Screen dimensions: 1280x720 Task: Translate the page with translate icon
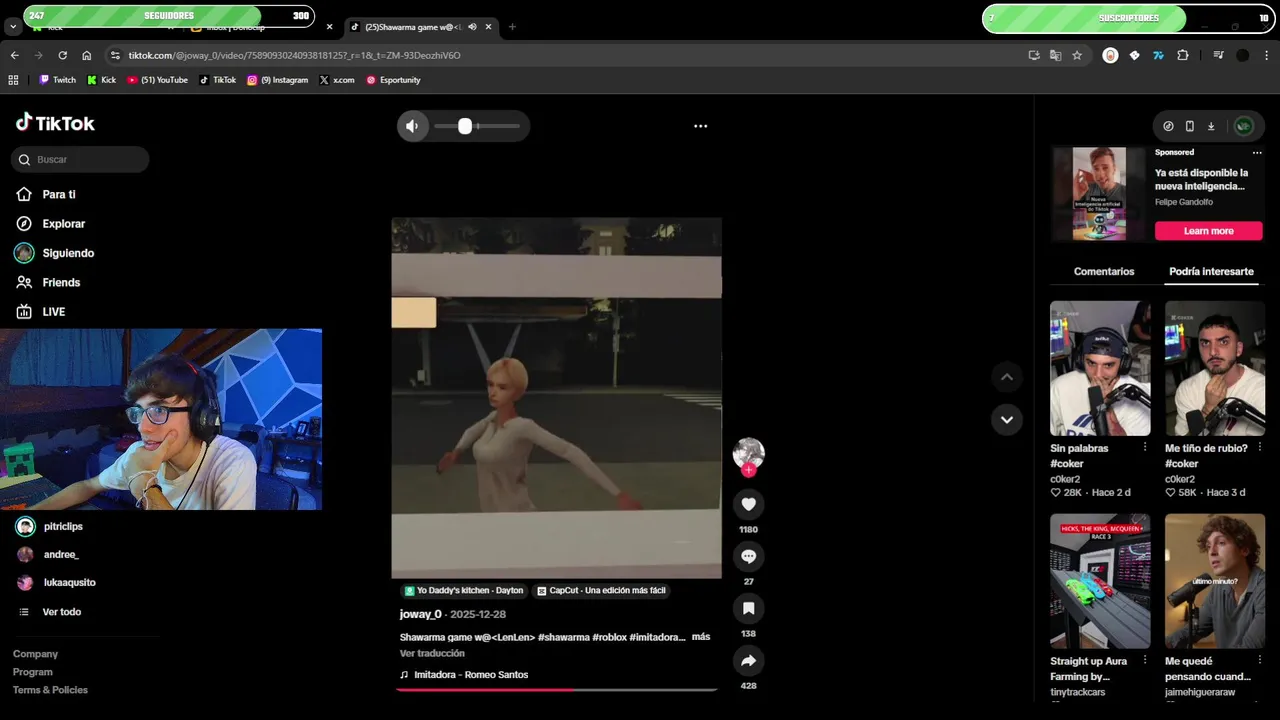point(1055,55)
